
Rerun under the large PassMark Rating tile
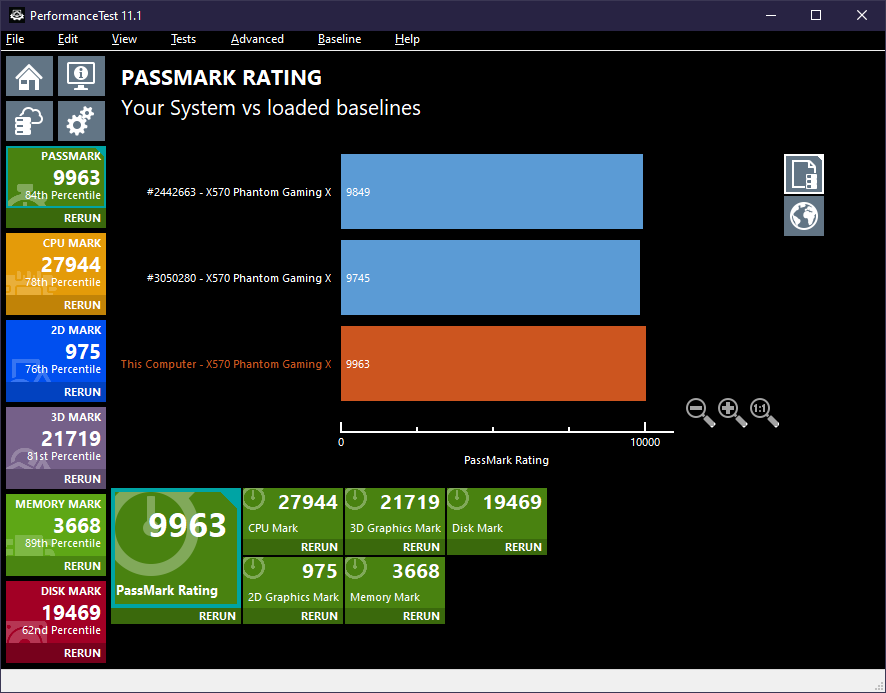click(x=217, y=616)
